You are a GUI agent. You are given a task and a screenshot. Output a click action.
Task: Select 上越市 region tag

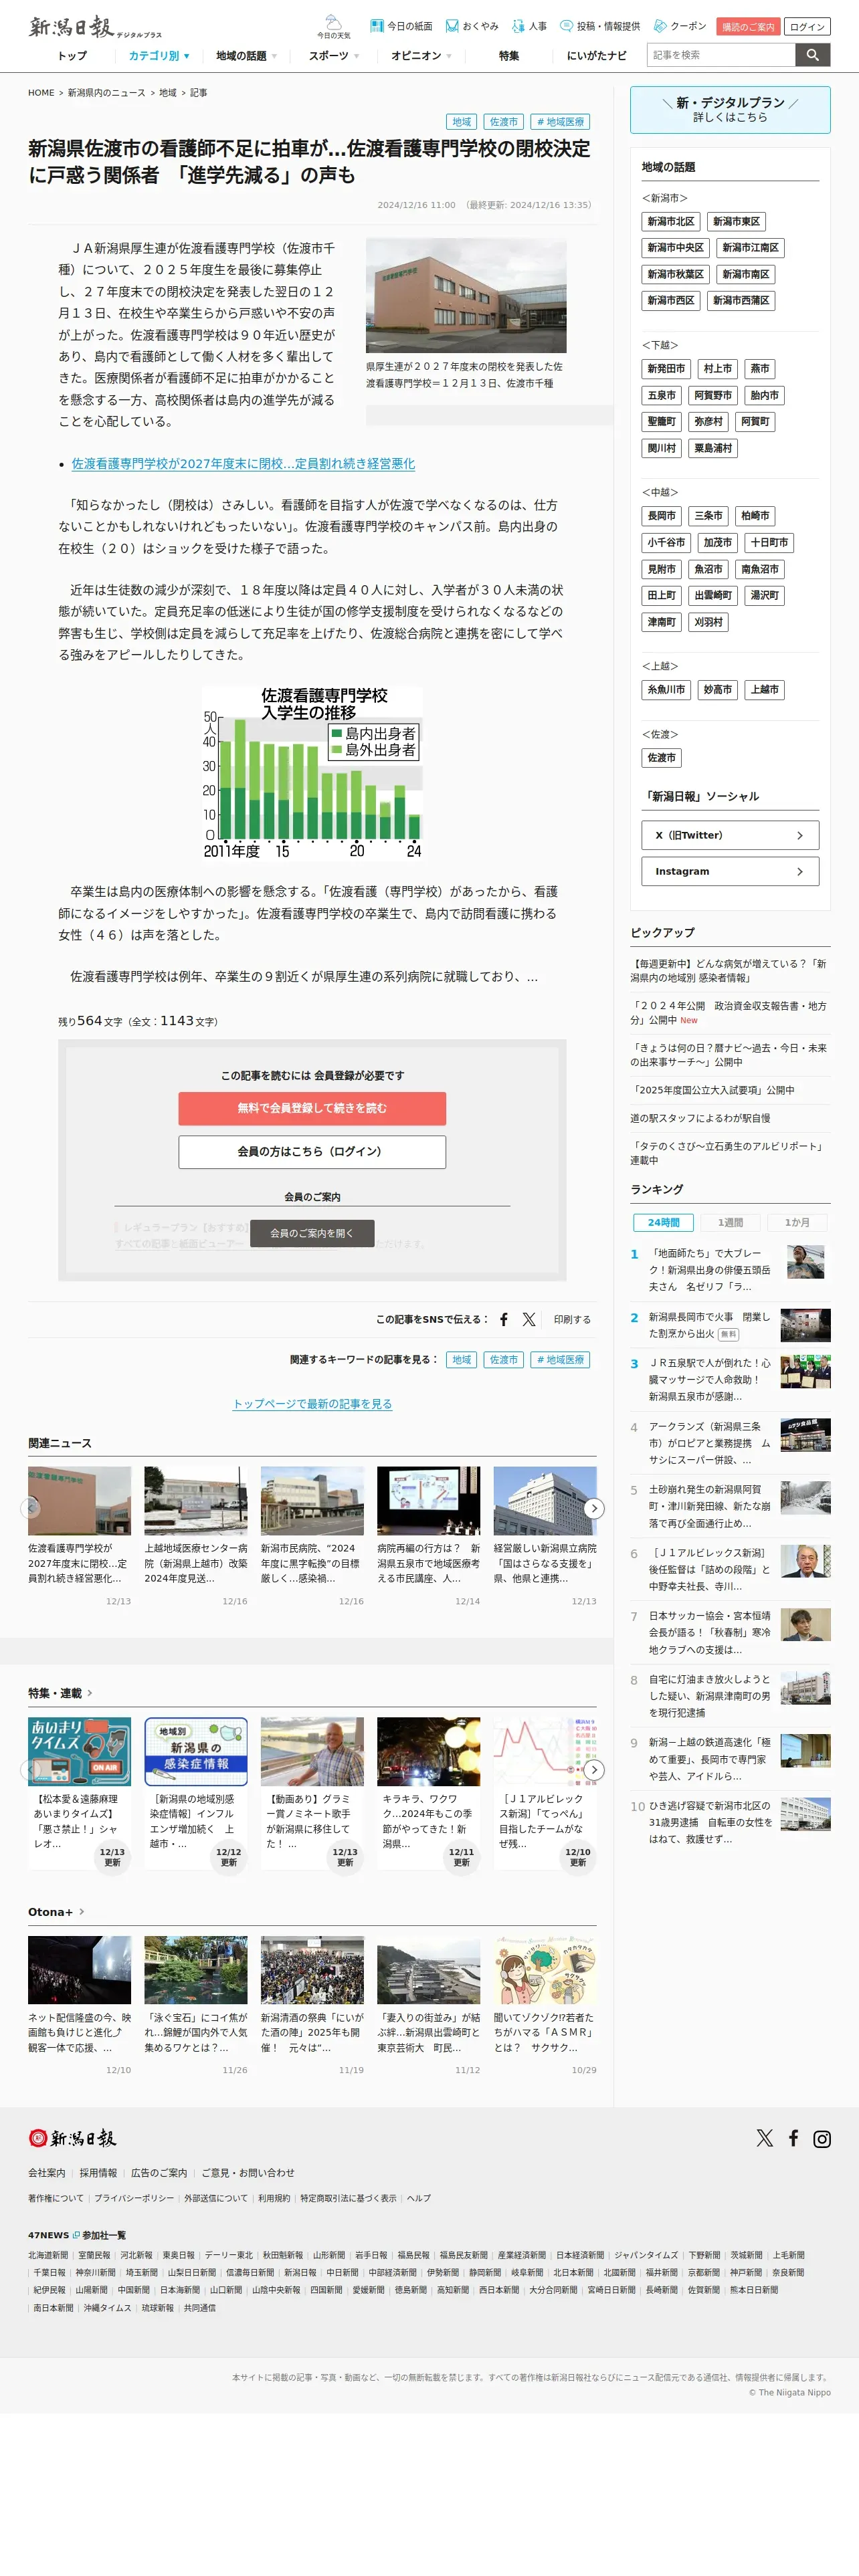click(x=765, y=690)
